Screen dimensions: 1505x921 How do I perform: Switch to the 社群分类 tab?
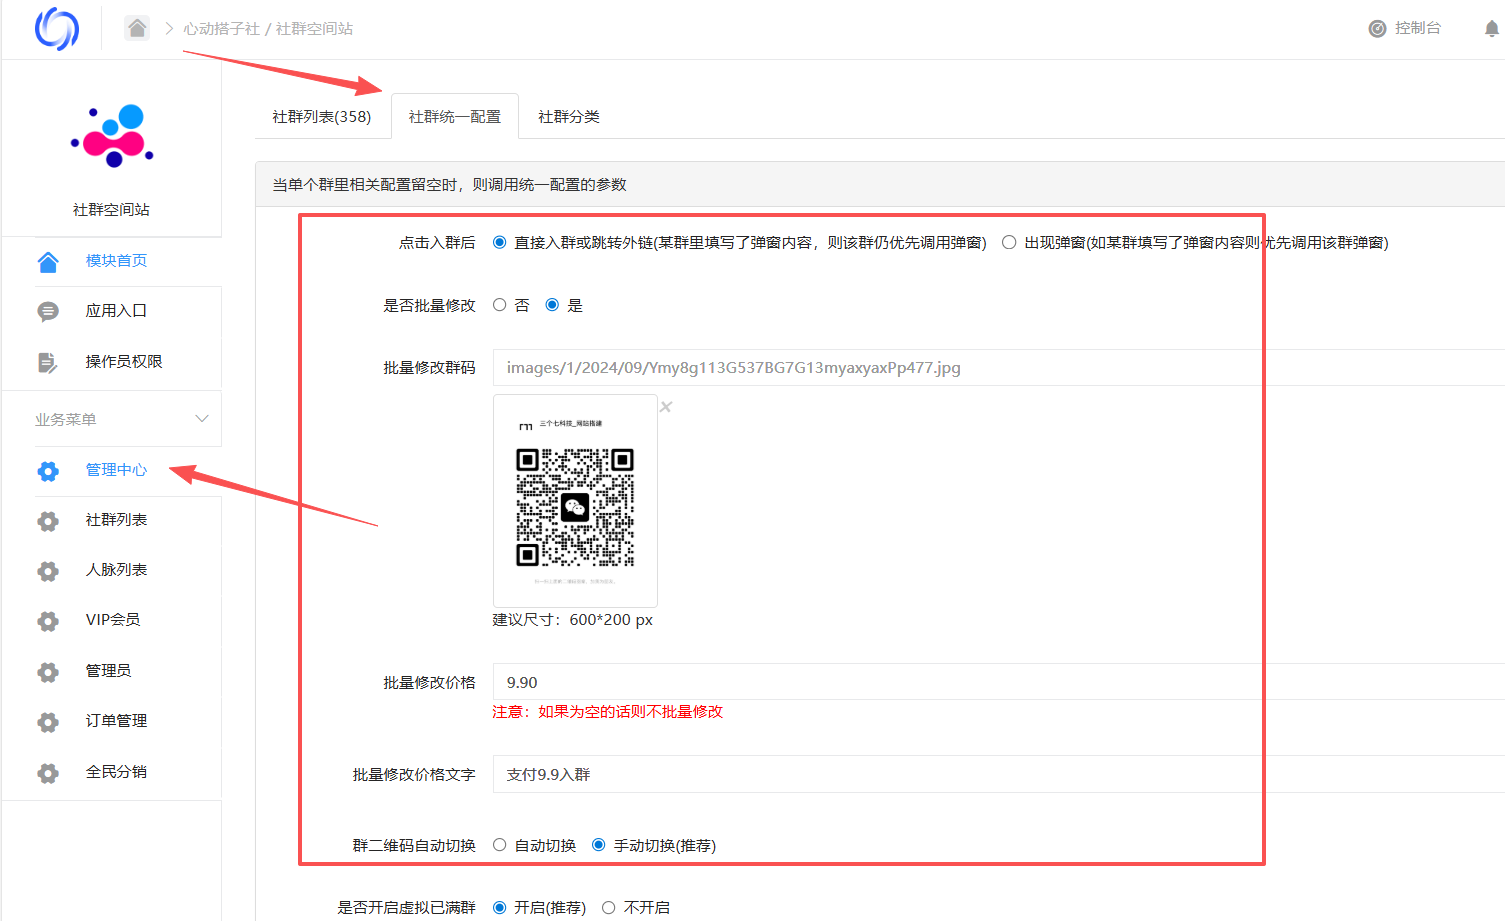569,115
